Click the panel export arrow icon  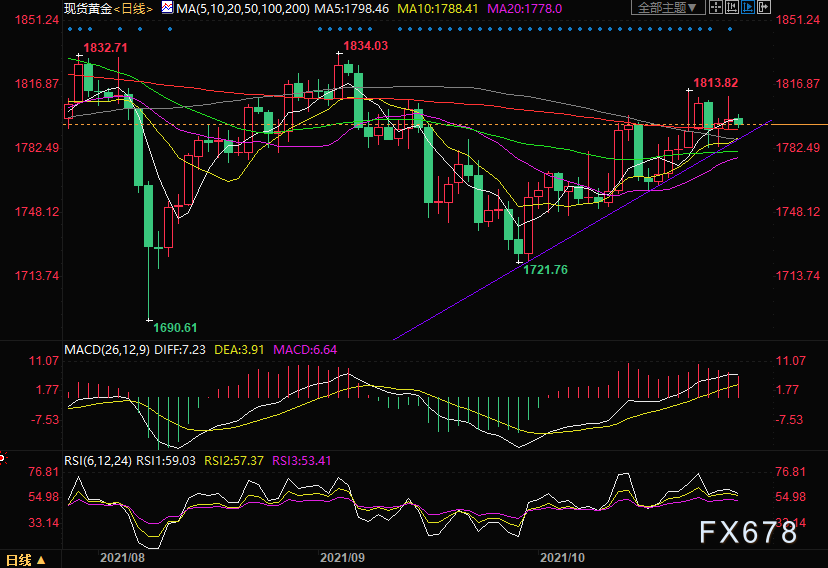[764, 7]
